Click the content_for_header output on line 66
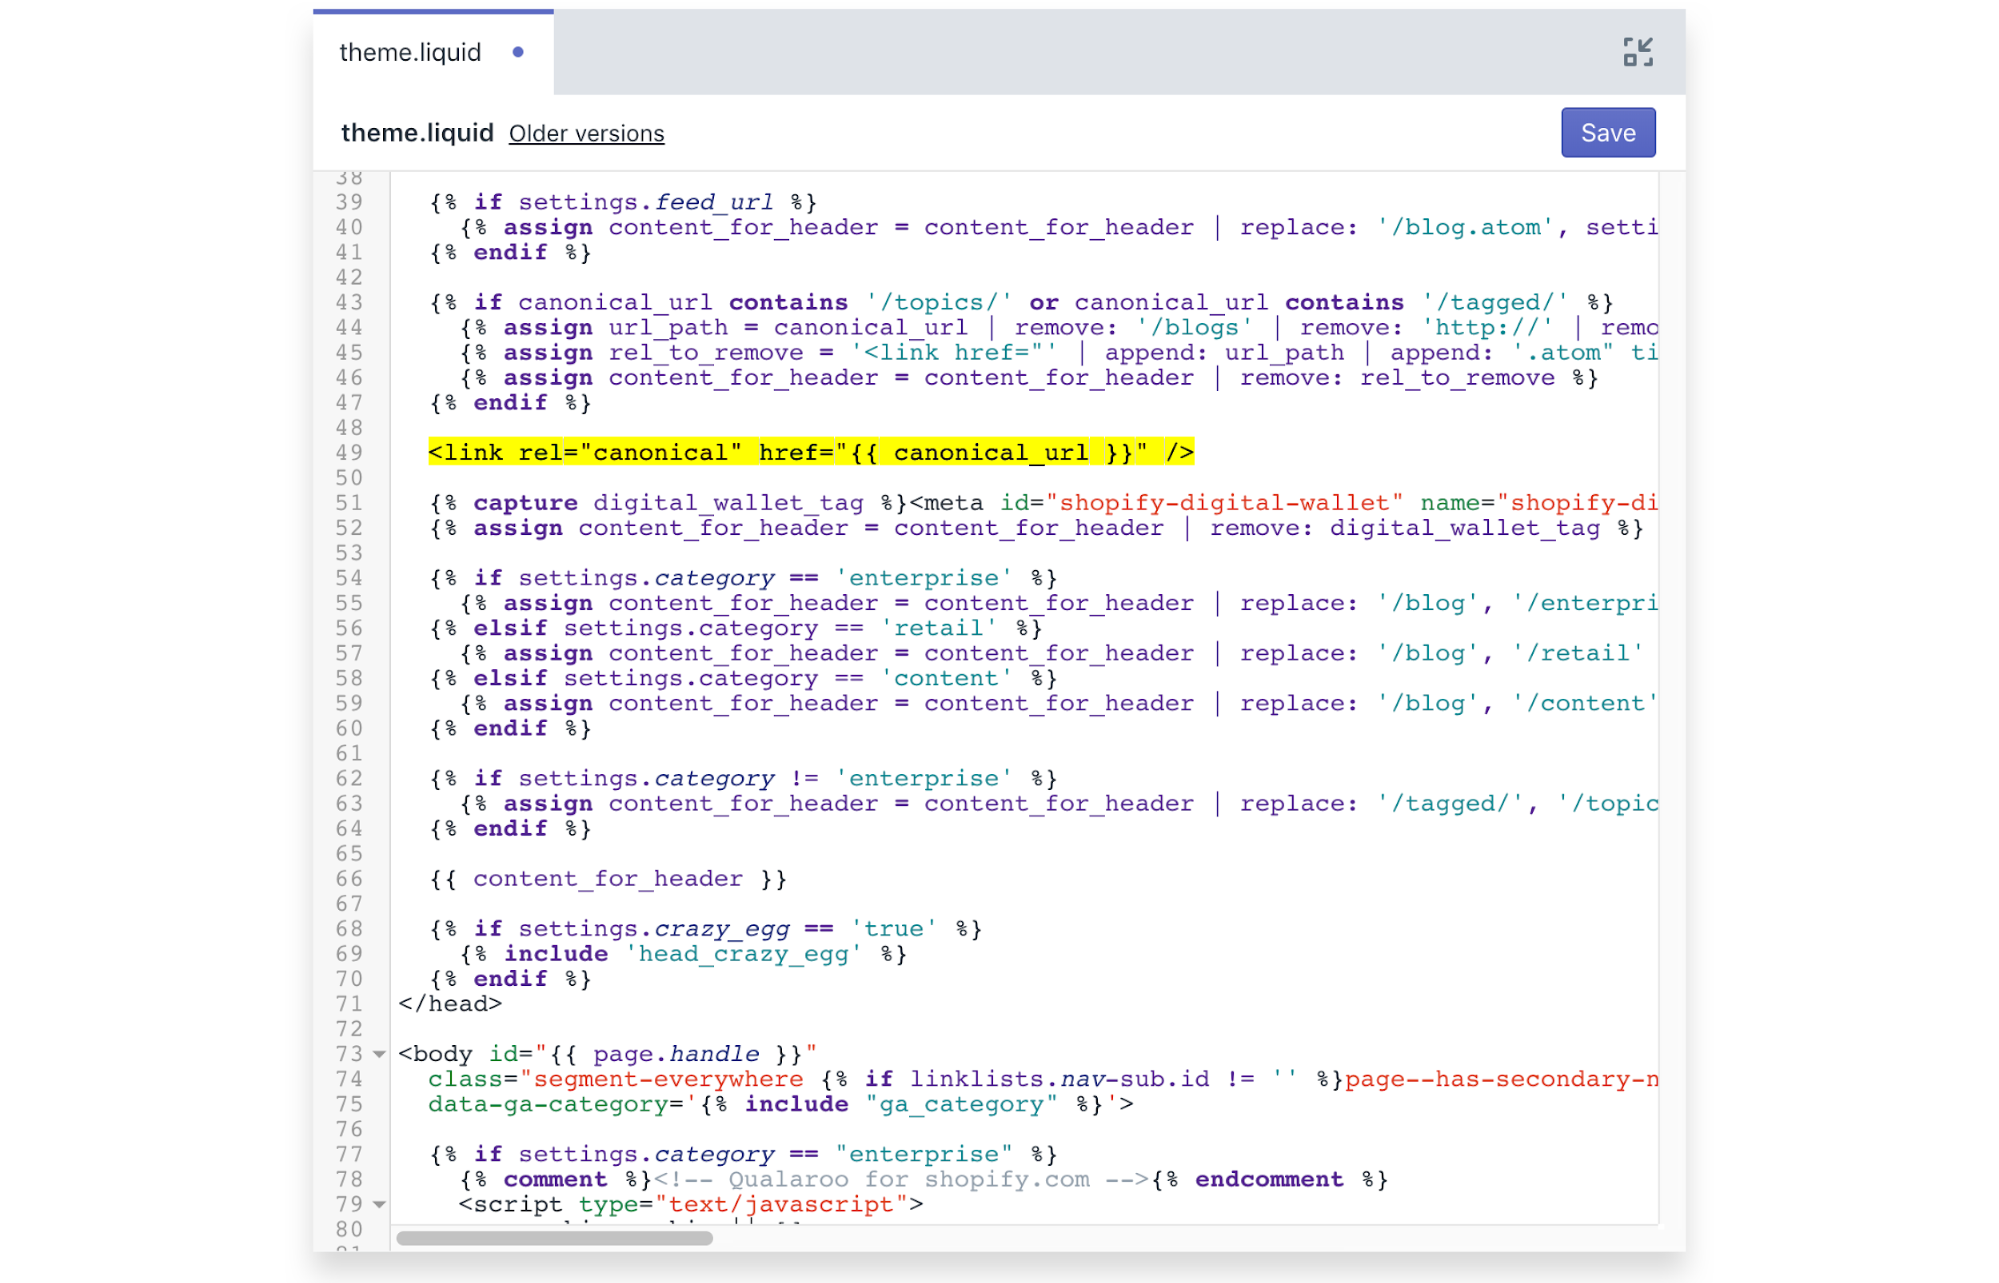Image resolution: width=1999 pixels, height=1283 pixels. click(608, 879)
